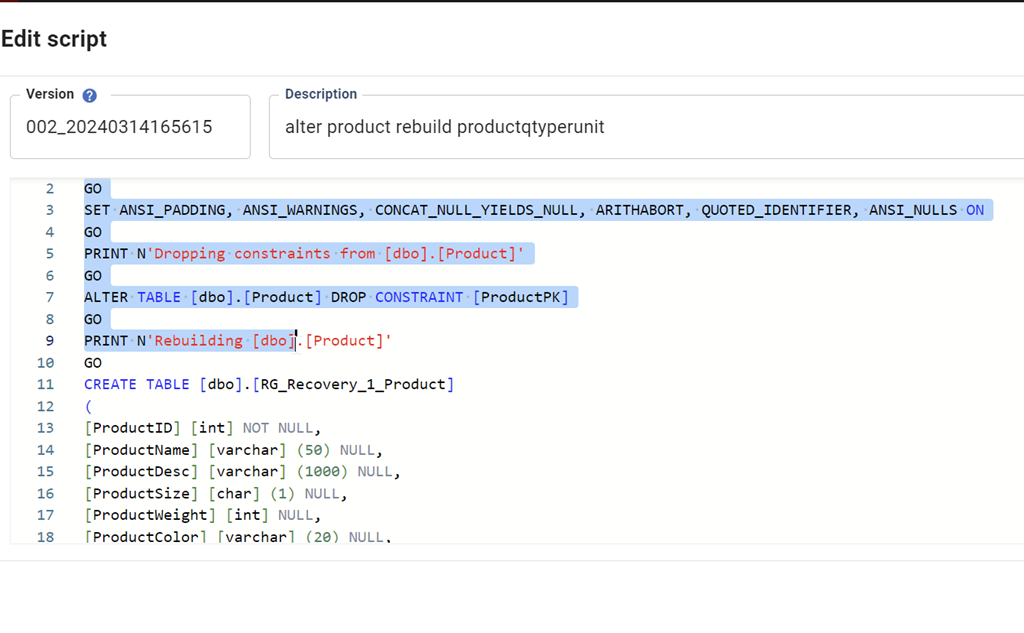Click the GO statement on line 10

(x=93, y=363)
